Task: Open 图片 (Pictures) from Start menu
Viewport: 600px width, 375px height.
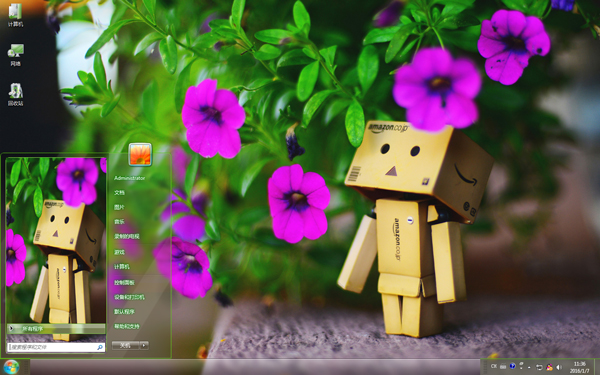Action: coord(119,207)
